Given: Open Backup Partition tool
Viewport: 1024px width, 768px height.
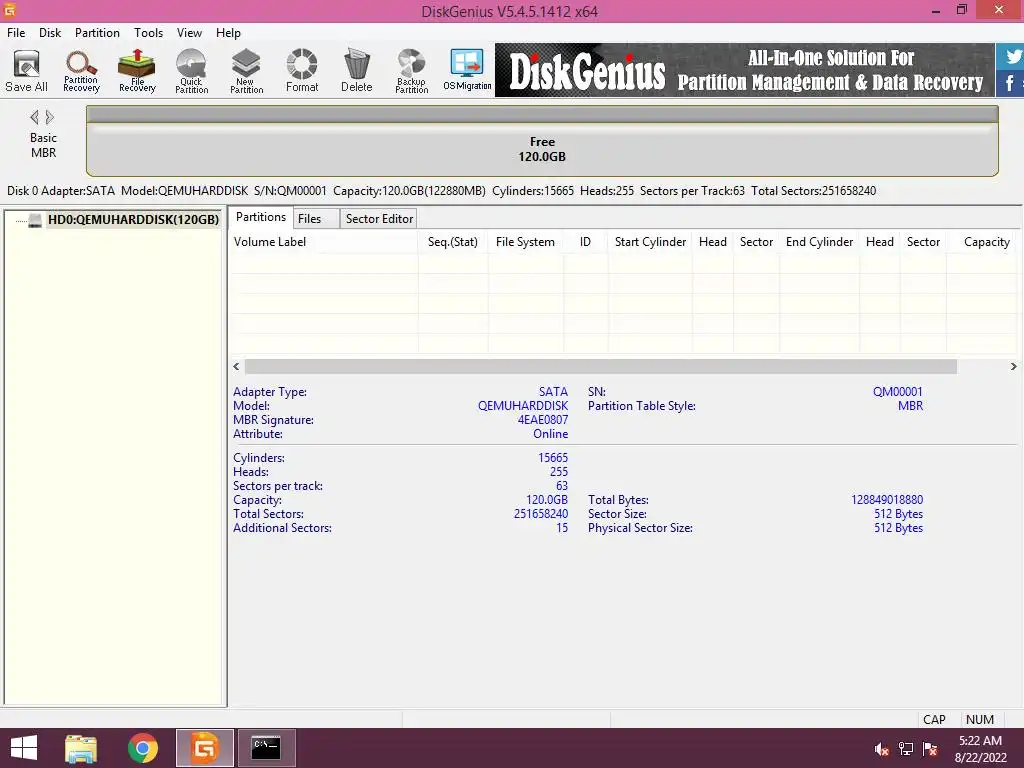Looking at the screenshot, I should (411, 71).
